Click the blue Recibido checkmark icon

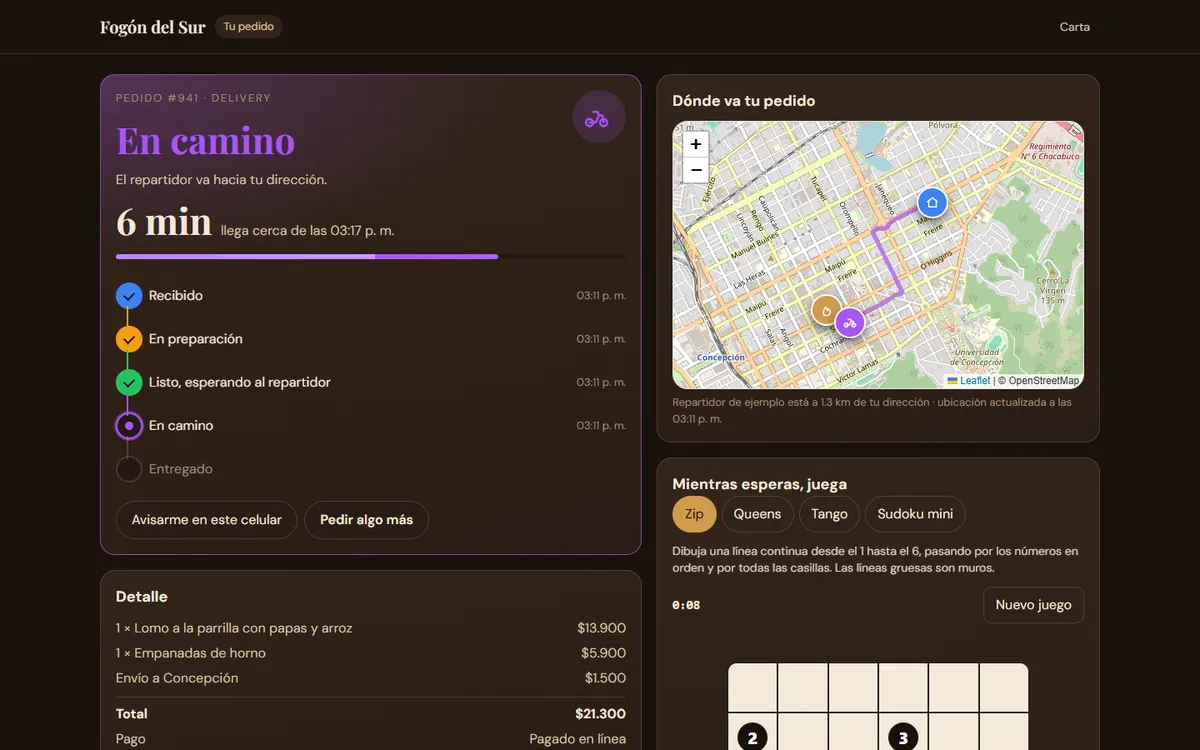129,296
